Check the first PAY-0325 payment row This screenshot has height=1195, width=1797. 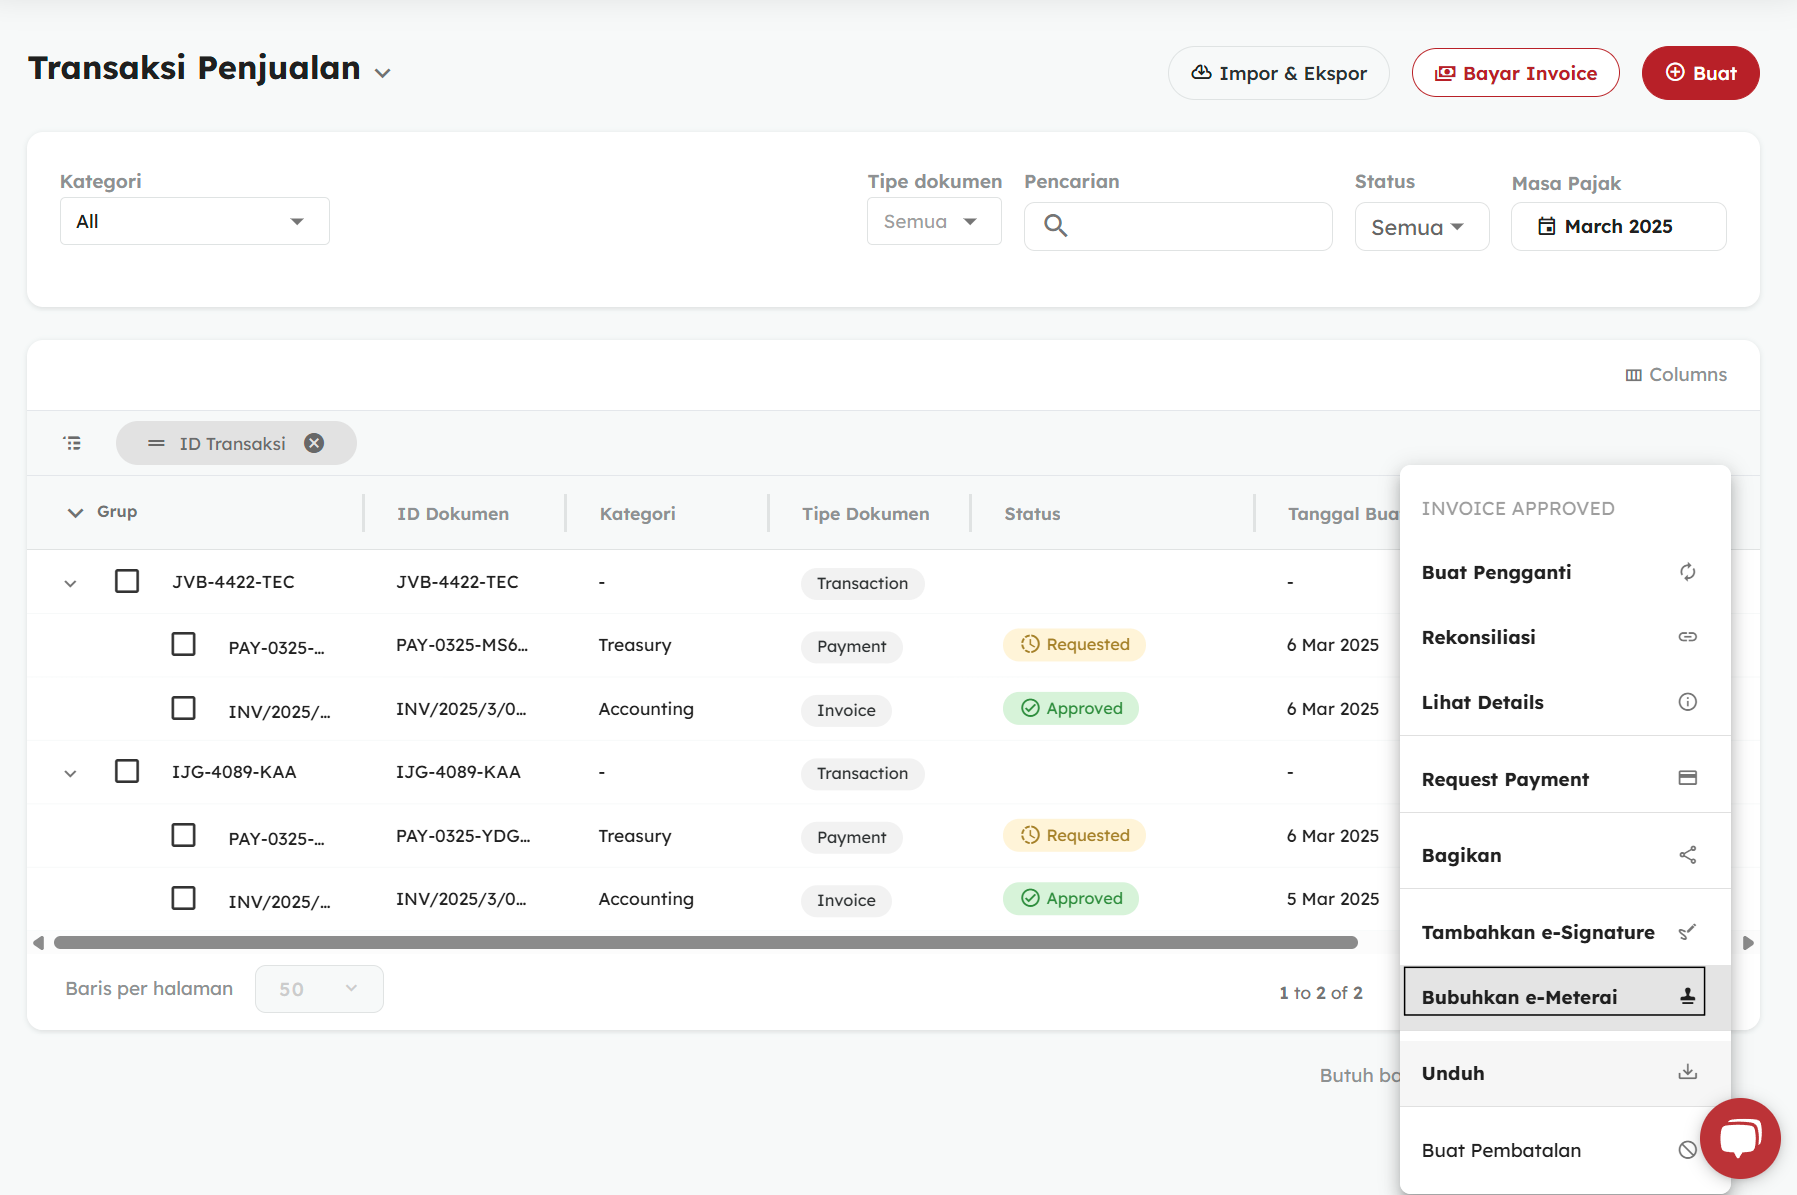click(x=183, y=644)
